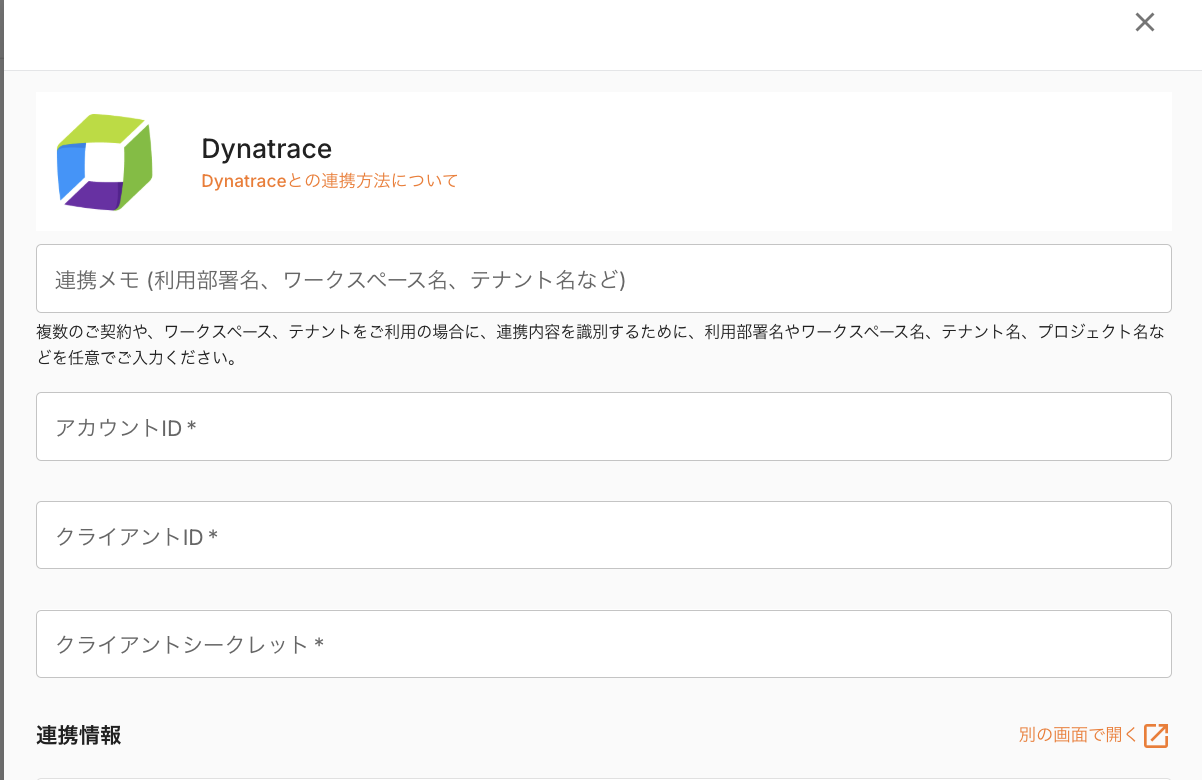
Task: Select the クライアントID text box
Action: [x=603, y=536]
